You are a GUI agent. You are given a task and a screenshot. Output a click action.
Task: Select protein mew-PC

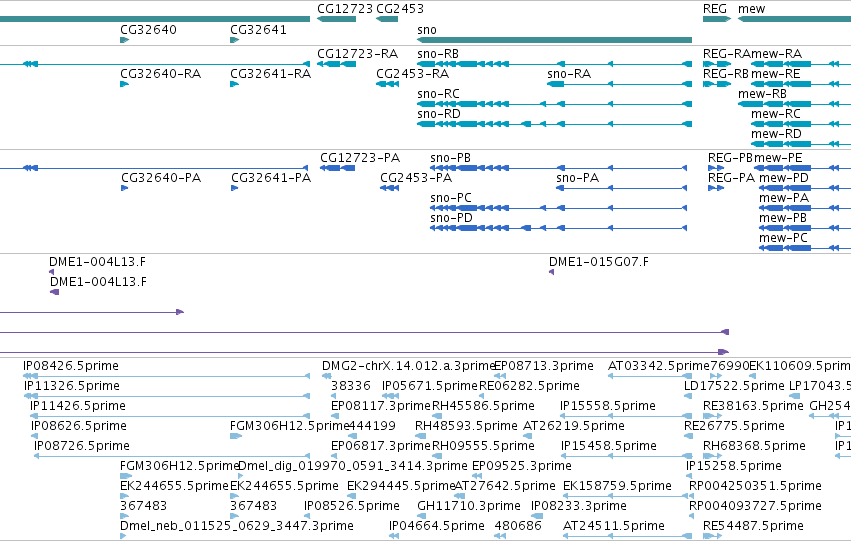coord(805,249)
